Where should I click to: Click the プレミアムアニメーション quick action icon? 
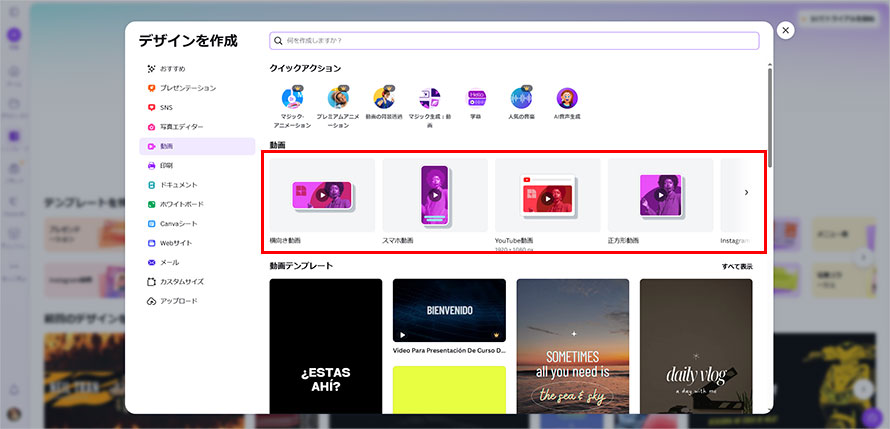point(338,98)
